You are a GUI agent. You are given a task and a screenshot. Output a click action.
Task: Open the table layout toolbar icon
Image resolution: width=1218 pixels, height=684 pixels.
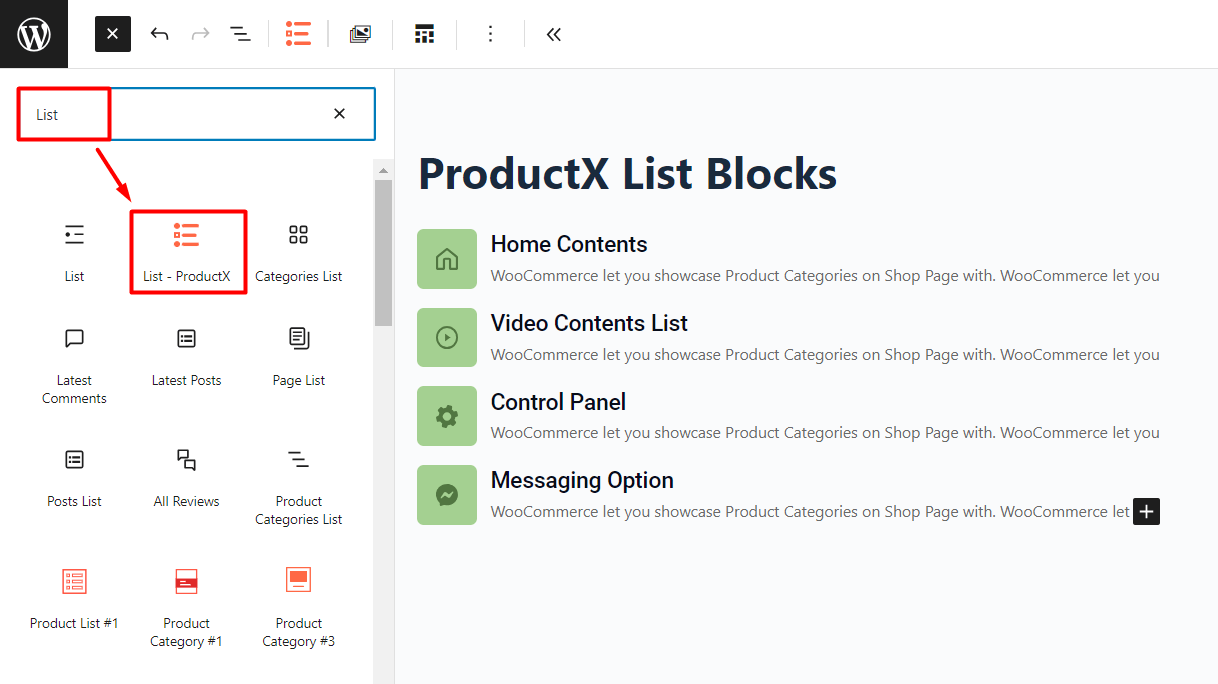pyautogui.click(x=425, y=34)
